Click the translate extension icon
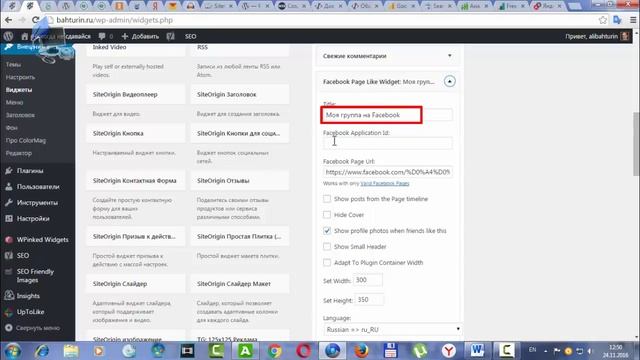 point(617,20)
